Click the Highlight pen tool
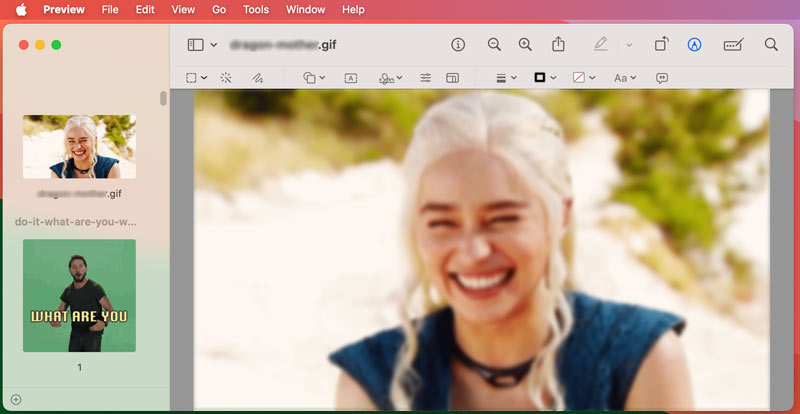Image resolution: width=800 pixels, height=414 pixels. click(601, 45)
